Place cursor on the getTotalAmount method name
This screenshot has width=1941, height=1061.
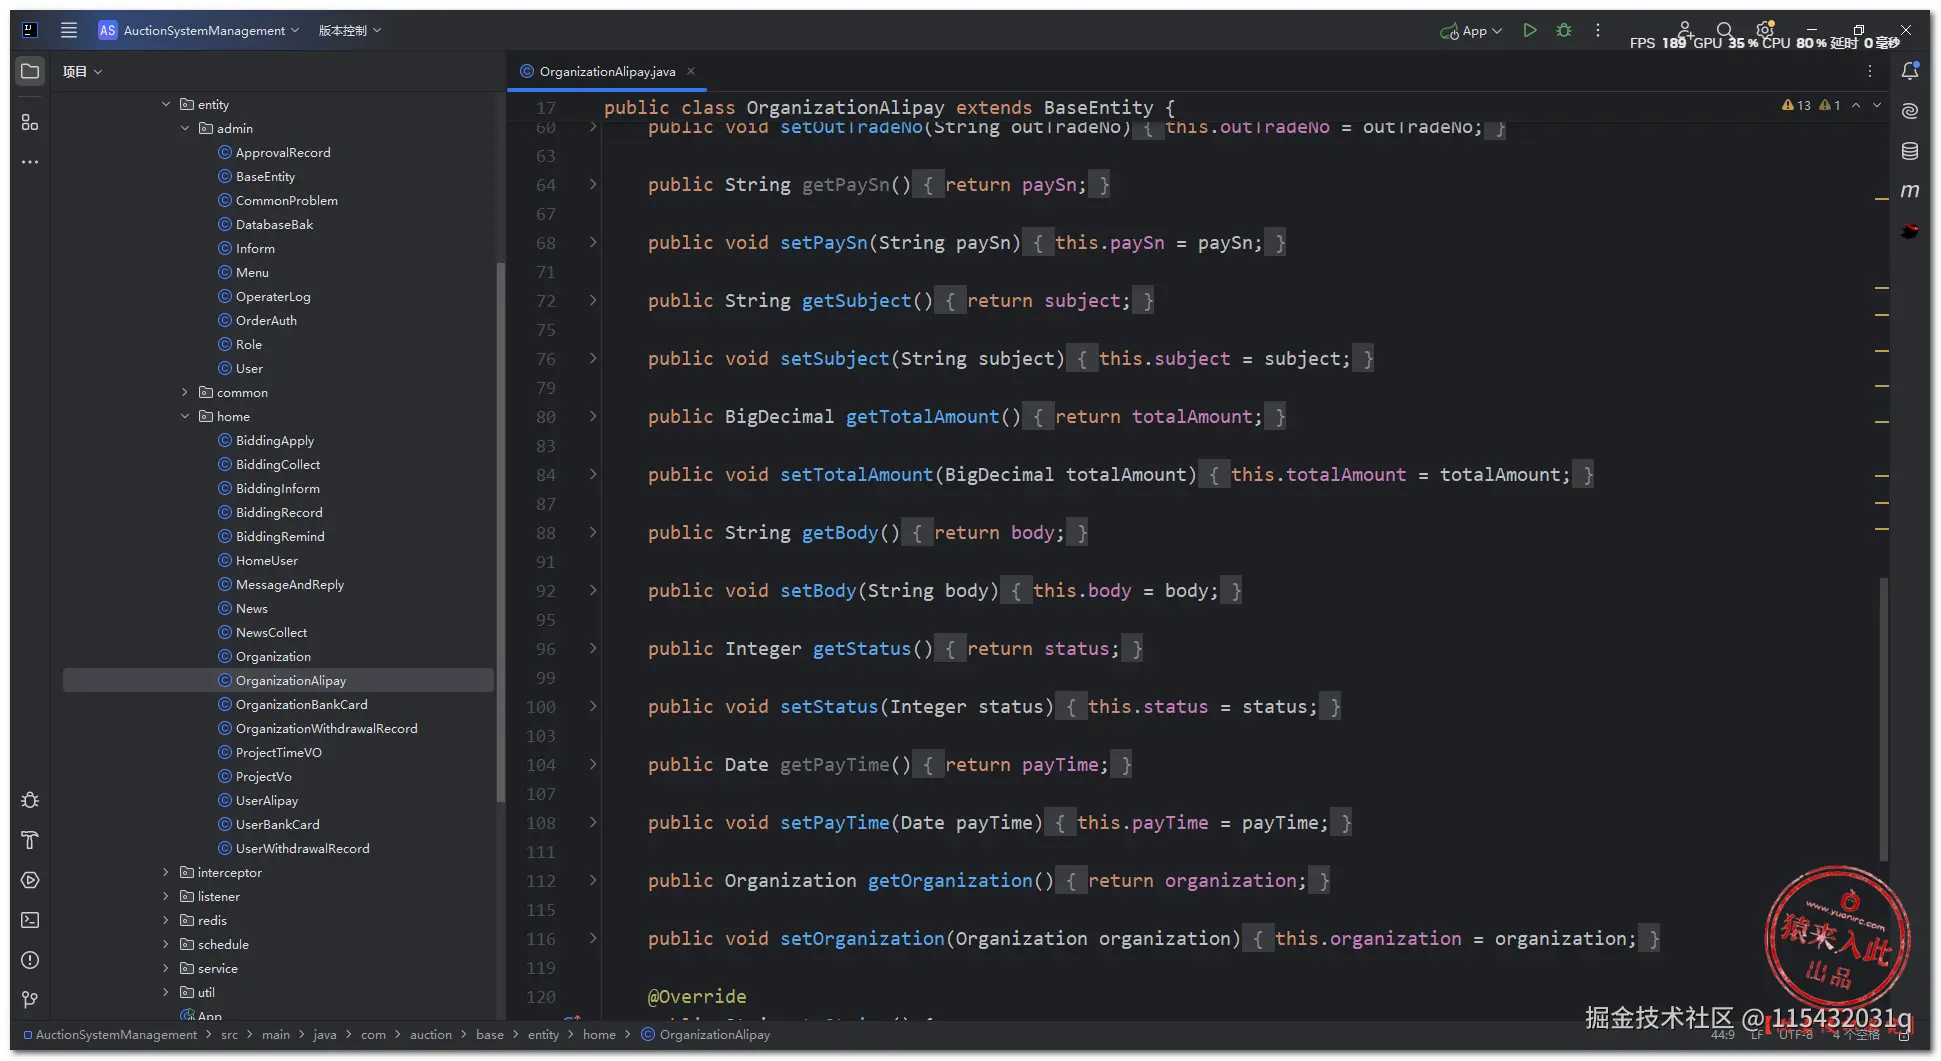pos(922,416)
